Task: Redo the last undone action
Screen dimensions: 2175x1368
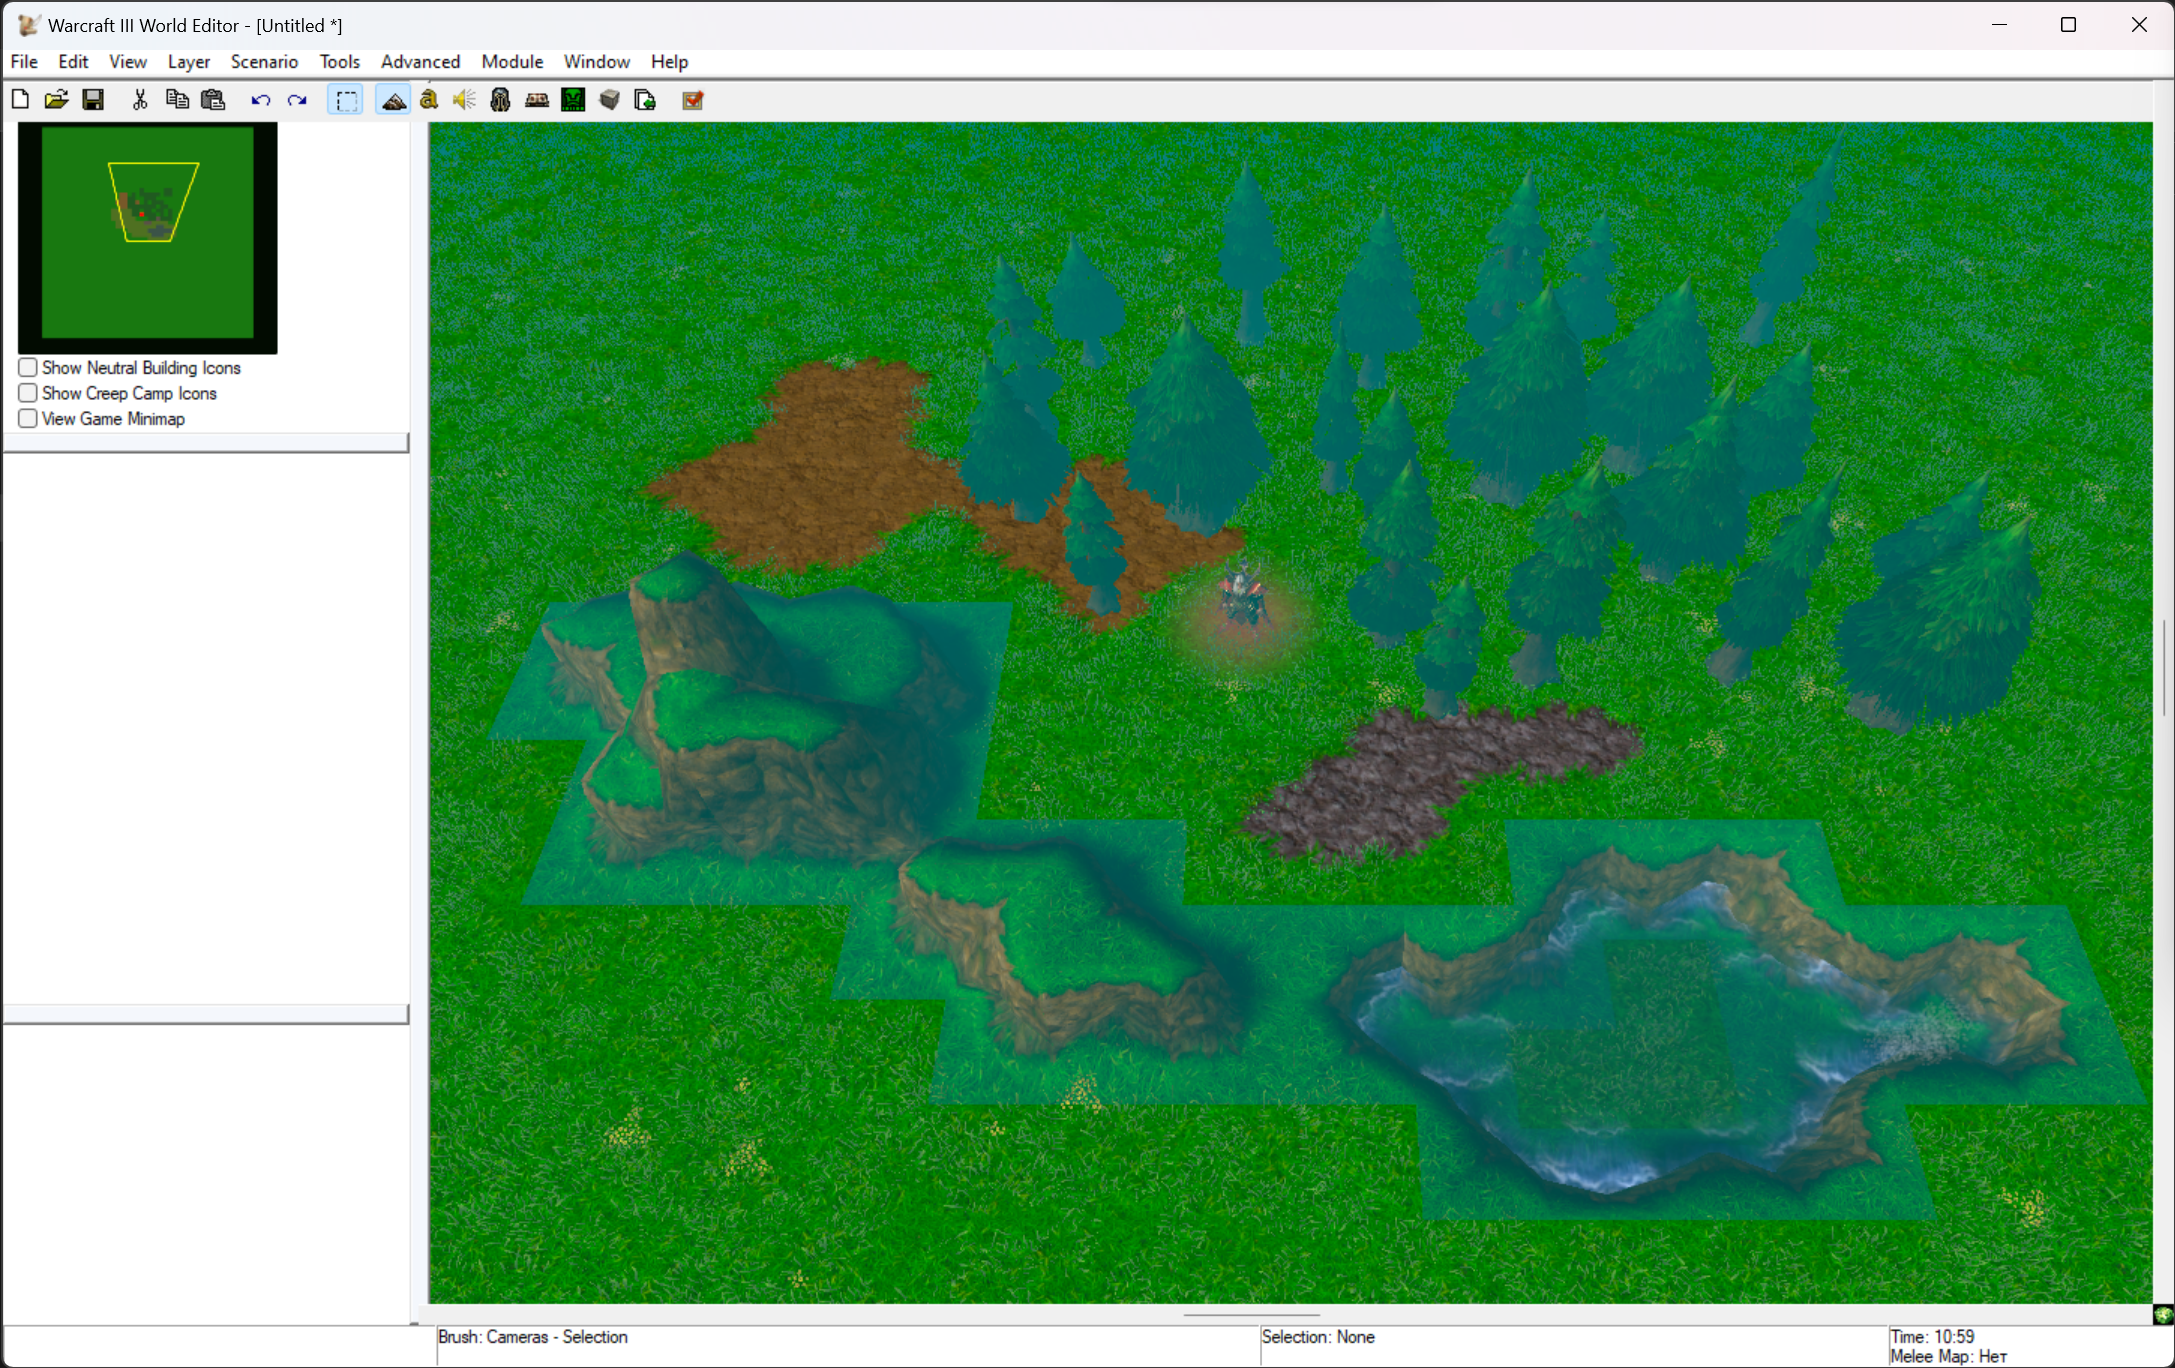Action: [x=297, y=99]
